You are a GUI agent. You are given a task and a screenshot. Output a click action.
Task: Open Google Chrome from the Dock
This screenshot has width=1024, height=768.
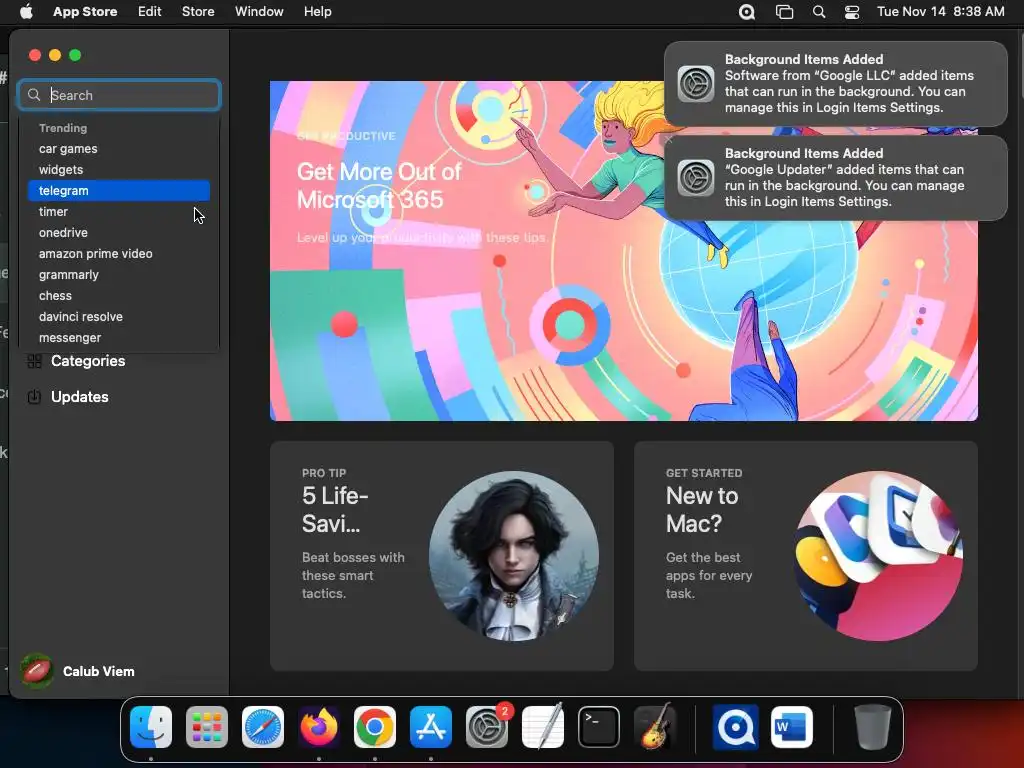point(375,727)
